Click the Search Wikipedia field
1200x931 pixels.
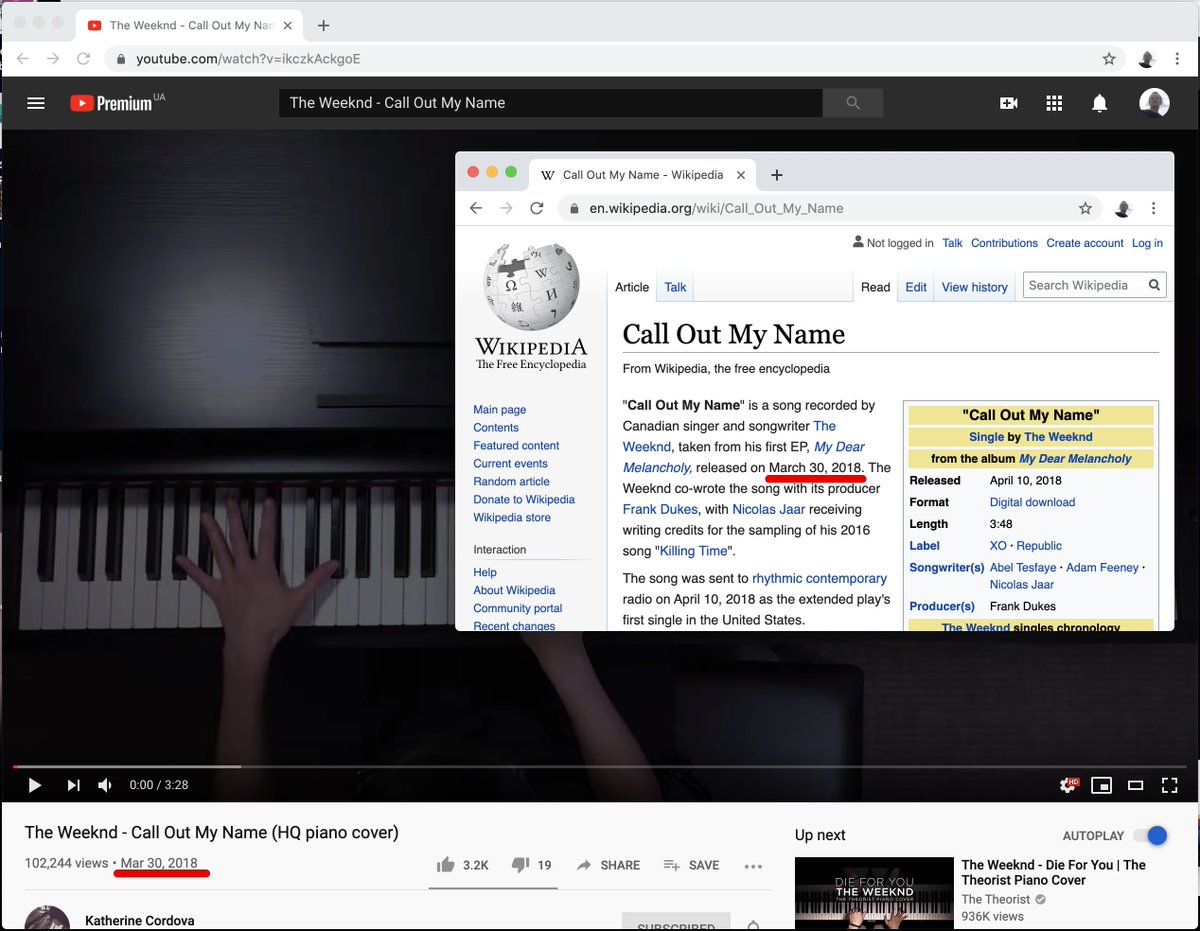click(x=1085, y=285)
